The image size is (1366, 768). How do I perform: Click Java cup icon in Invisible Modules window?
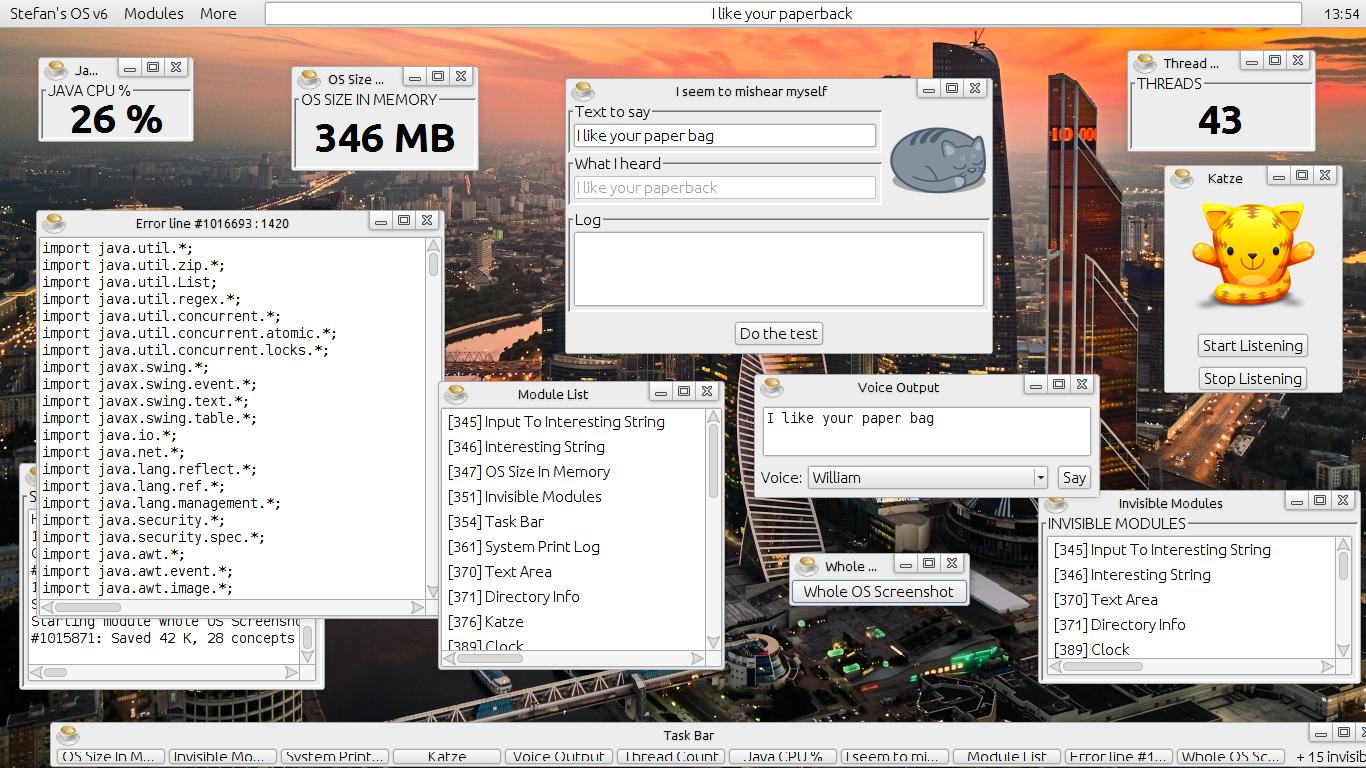click(x=1055, y=504)
